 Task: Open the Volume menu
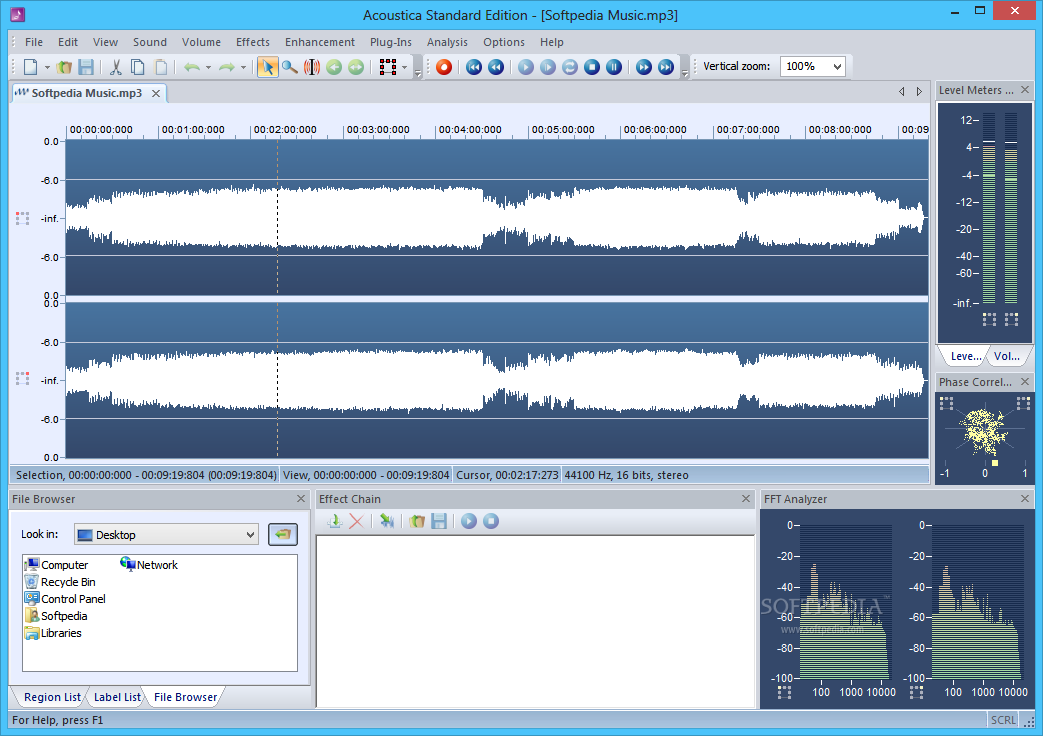click(x=201, y=42)
